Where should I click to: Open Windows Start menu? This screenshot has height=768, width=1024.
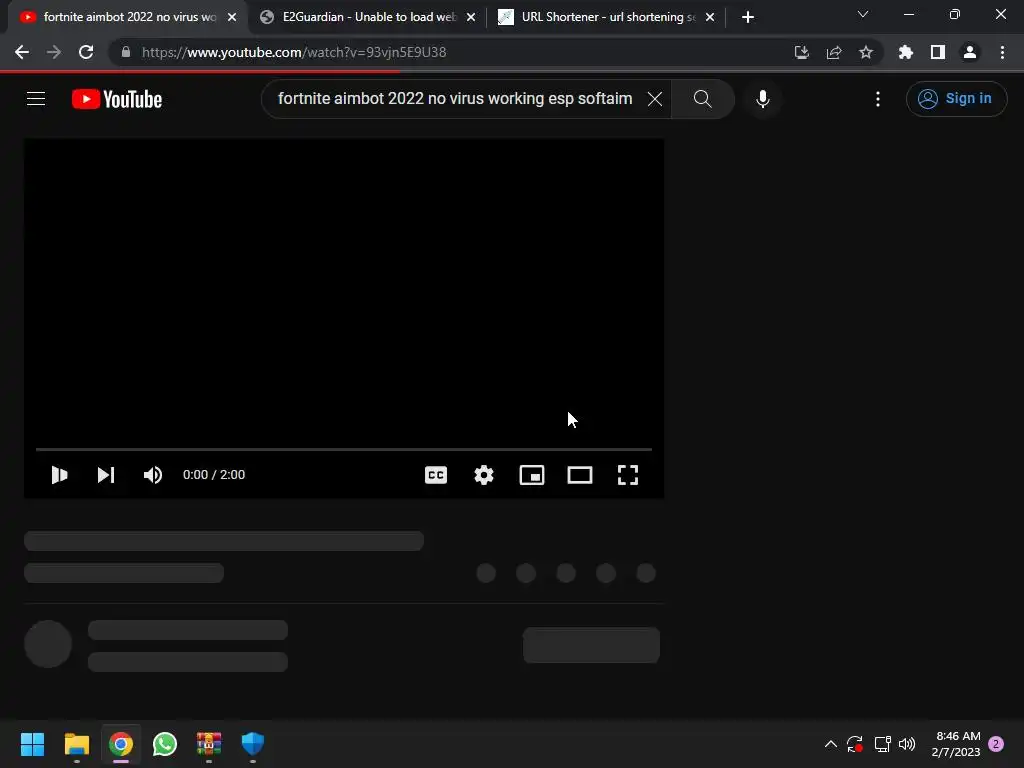click(32, 744)
